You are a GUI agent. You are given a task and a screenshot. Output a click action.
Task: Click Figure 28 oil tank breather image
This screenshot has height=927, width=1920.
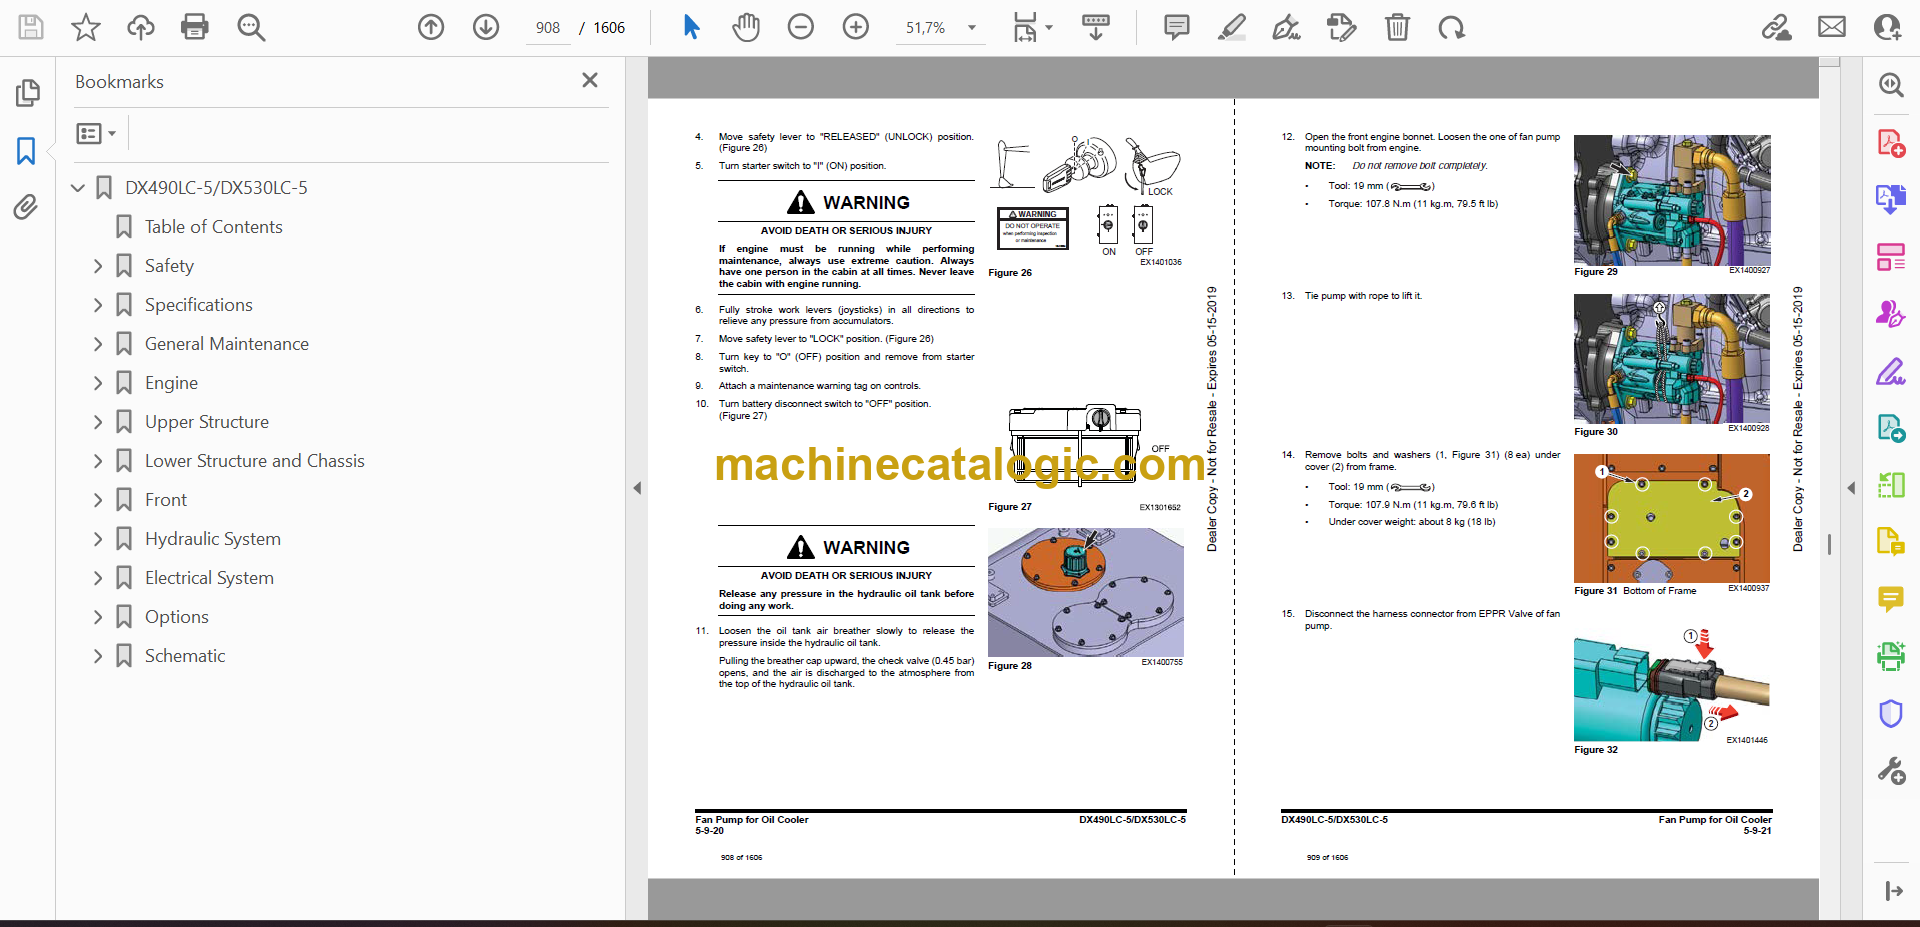1086,592
